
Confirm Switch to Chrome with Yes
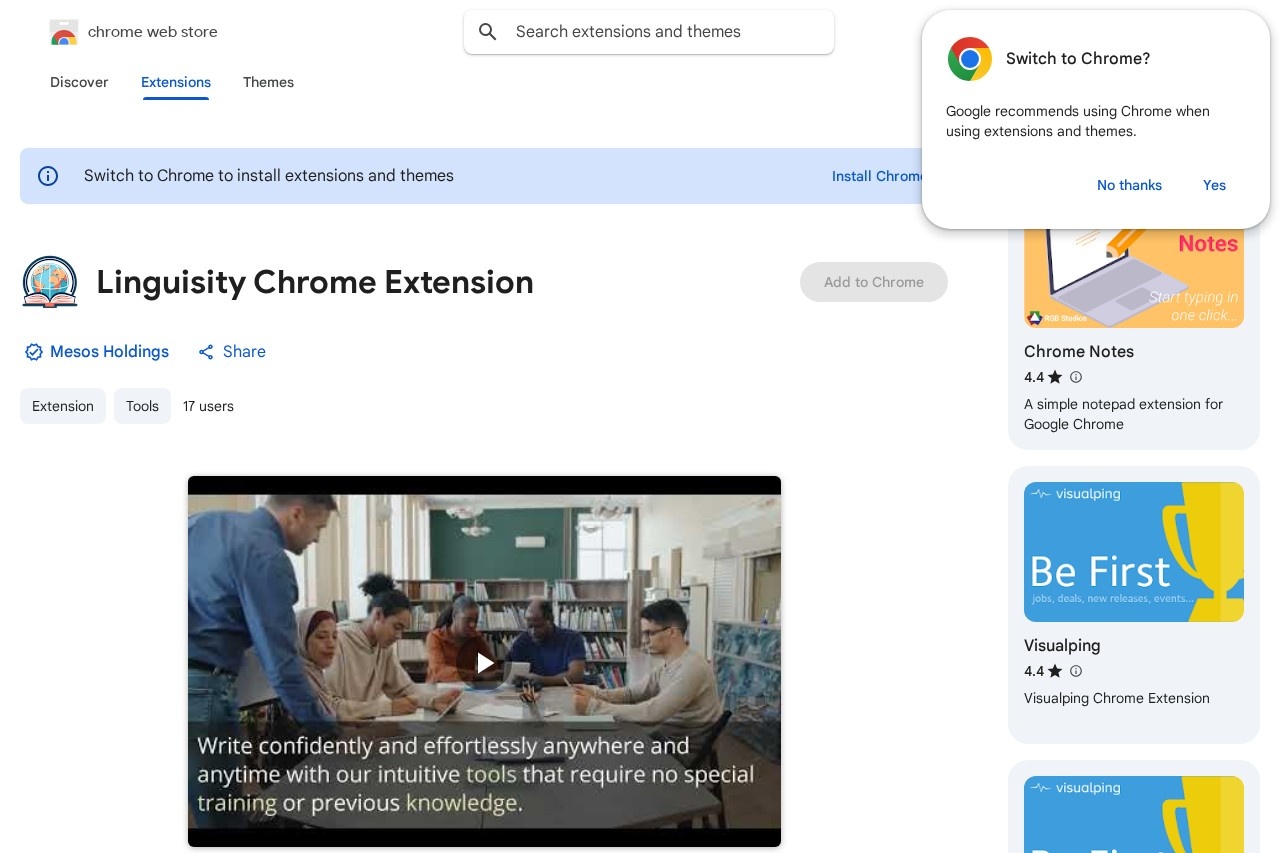[1214, 185]
